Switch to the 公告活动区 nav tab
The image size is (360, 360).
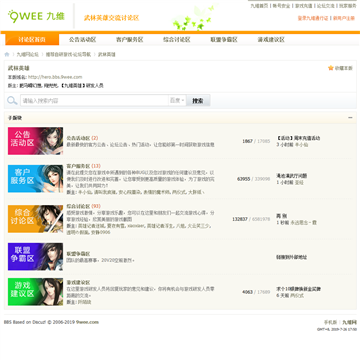coord(82,40)
